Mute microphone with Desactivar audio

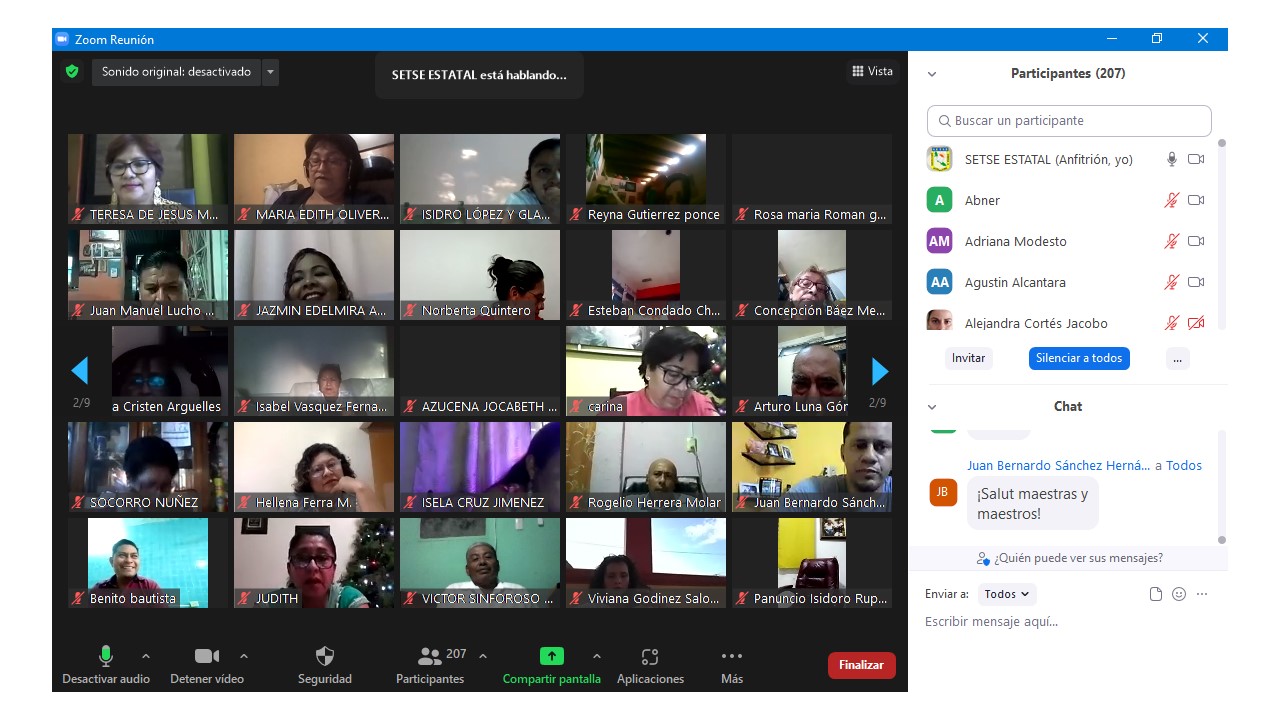[x=106, y=665]
